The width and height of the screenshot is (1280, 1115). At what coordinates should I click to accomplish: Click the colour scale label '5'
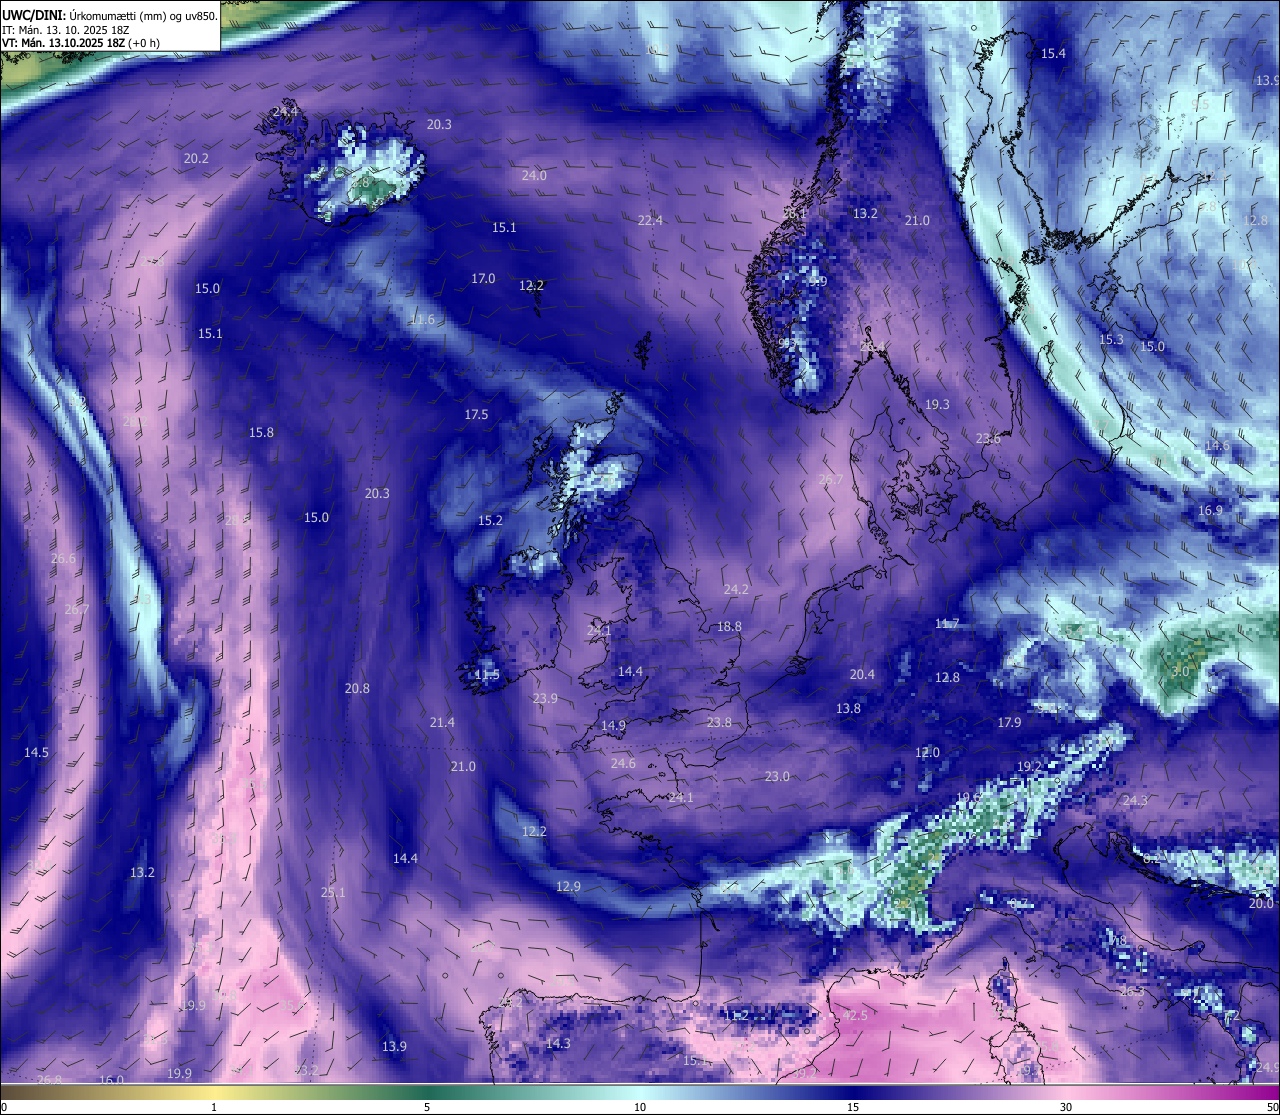point(427,1107)
